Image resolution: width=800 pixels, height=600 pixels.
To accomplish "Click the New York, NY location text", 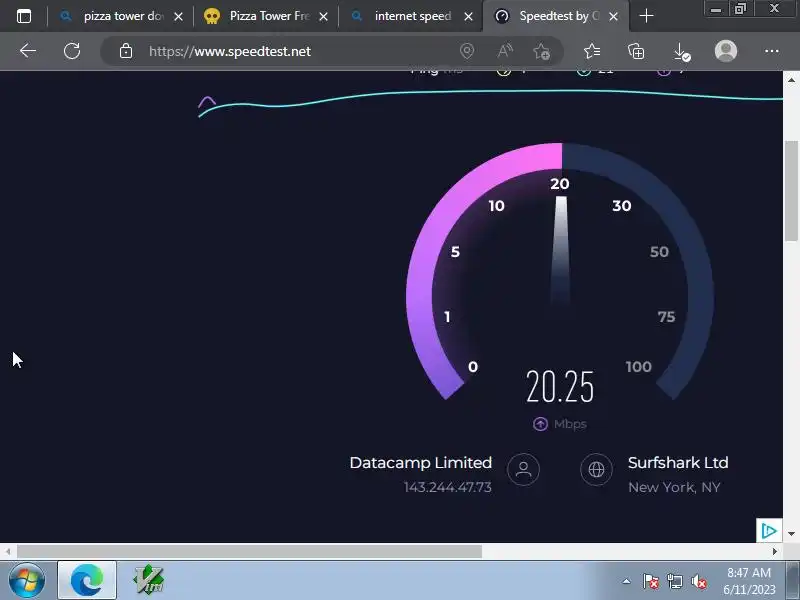I will (674, 487).
